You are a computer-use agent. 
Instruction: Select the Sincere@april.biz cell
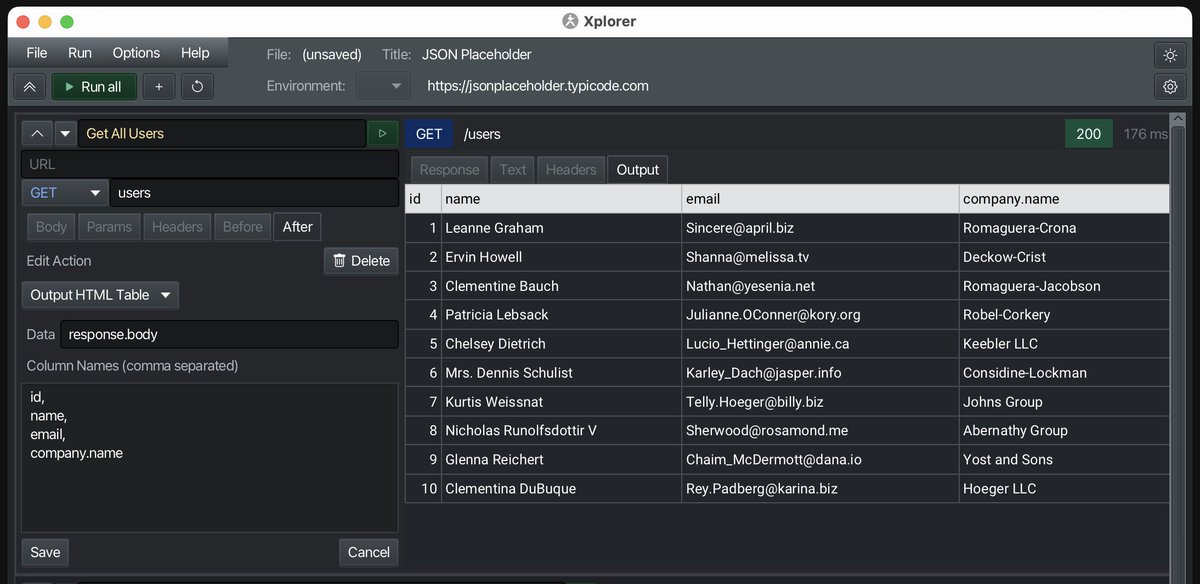point(820,228)
